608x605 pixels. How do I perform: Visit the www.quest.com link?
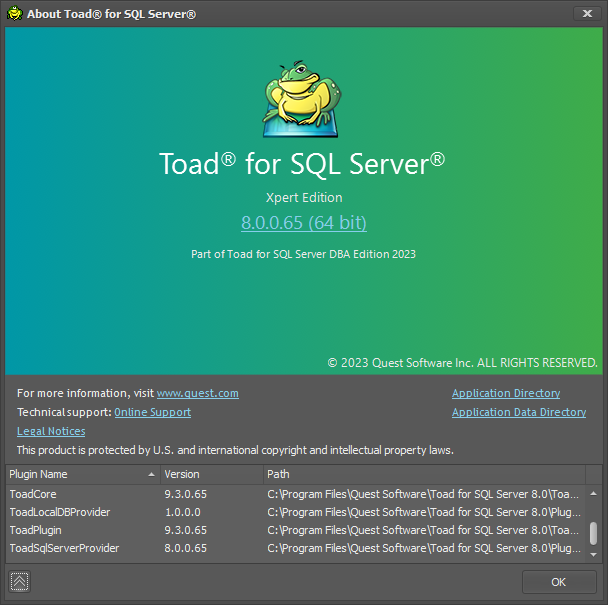(x=197, y=393)
